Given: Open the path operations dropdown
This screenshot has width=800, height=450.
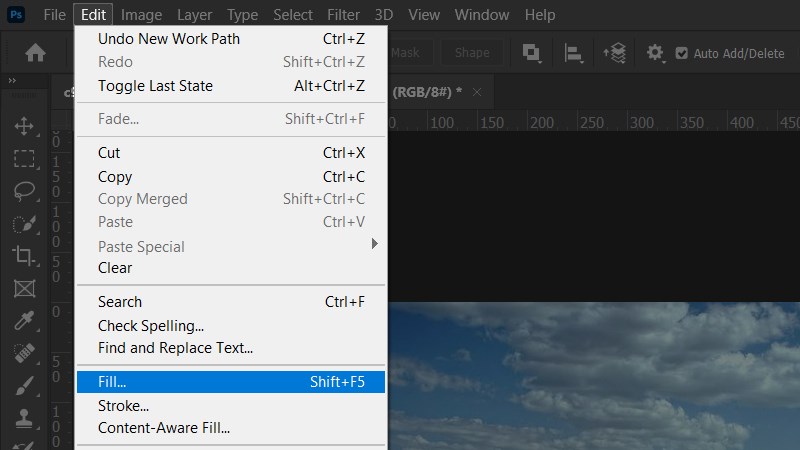Looking at the screenshot, I should 532,53.
